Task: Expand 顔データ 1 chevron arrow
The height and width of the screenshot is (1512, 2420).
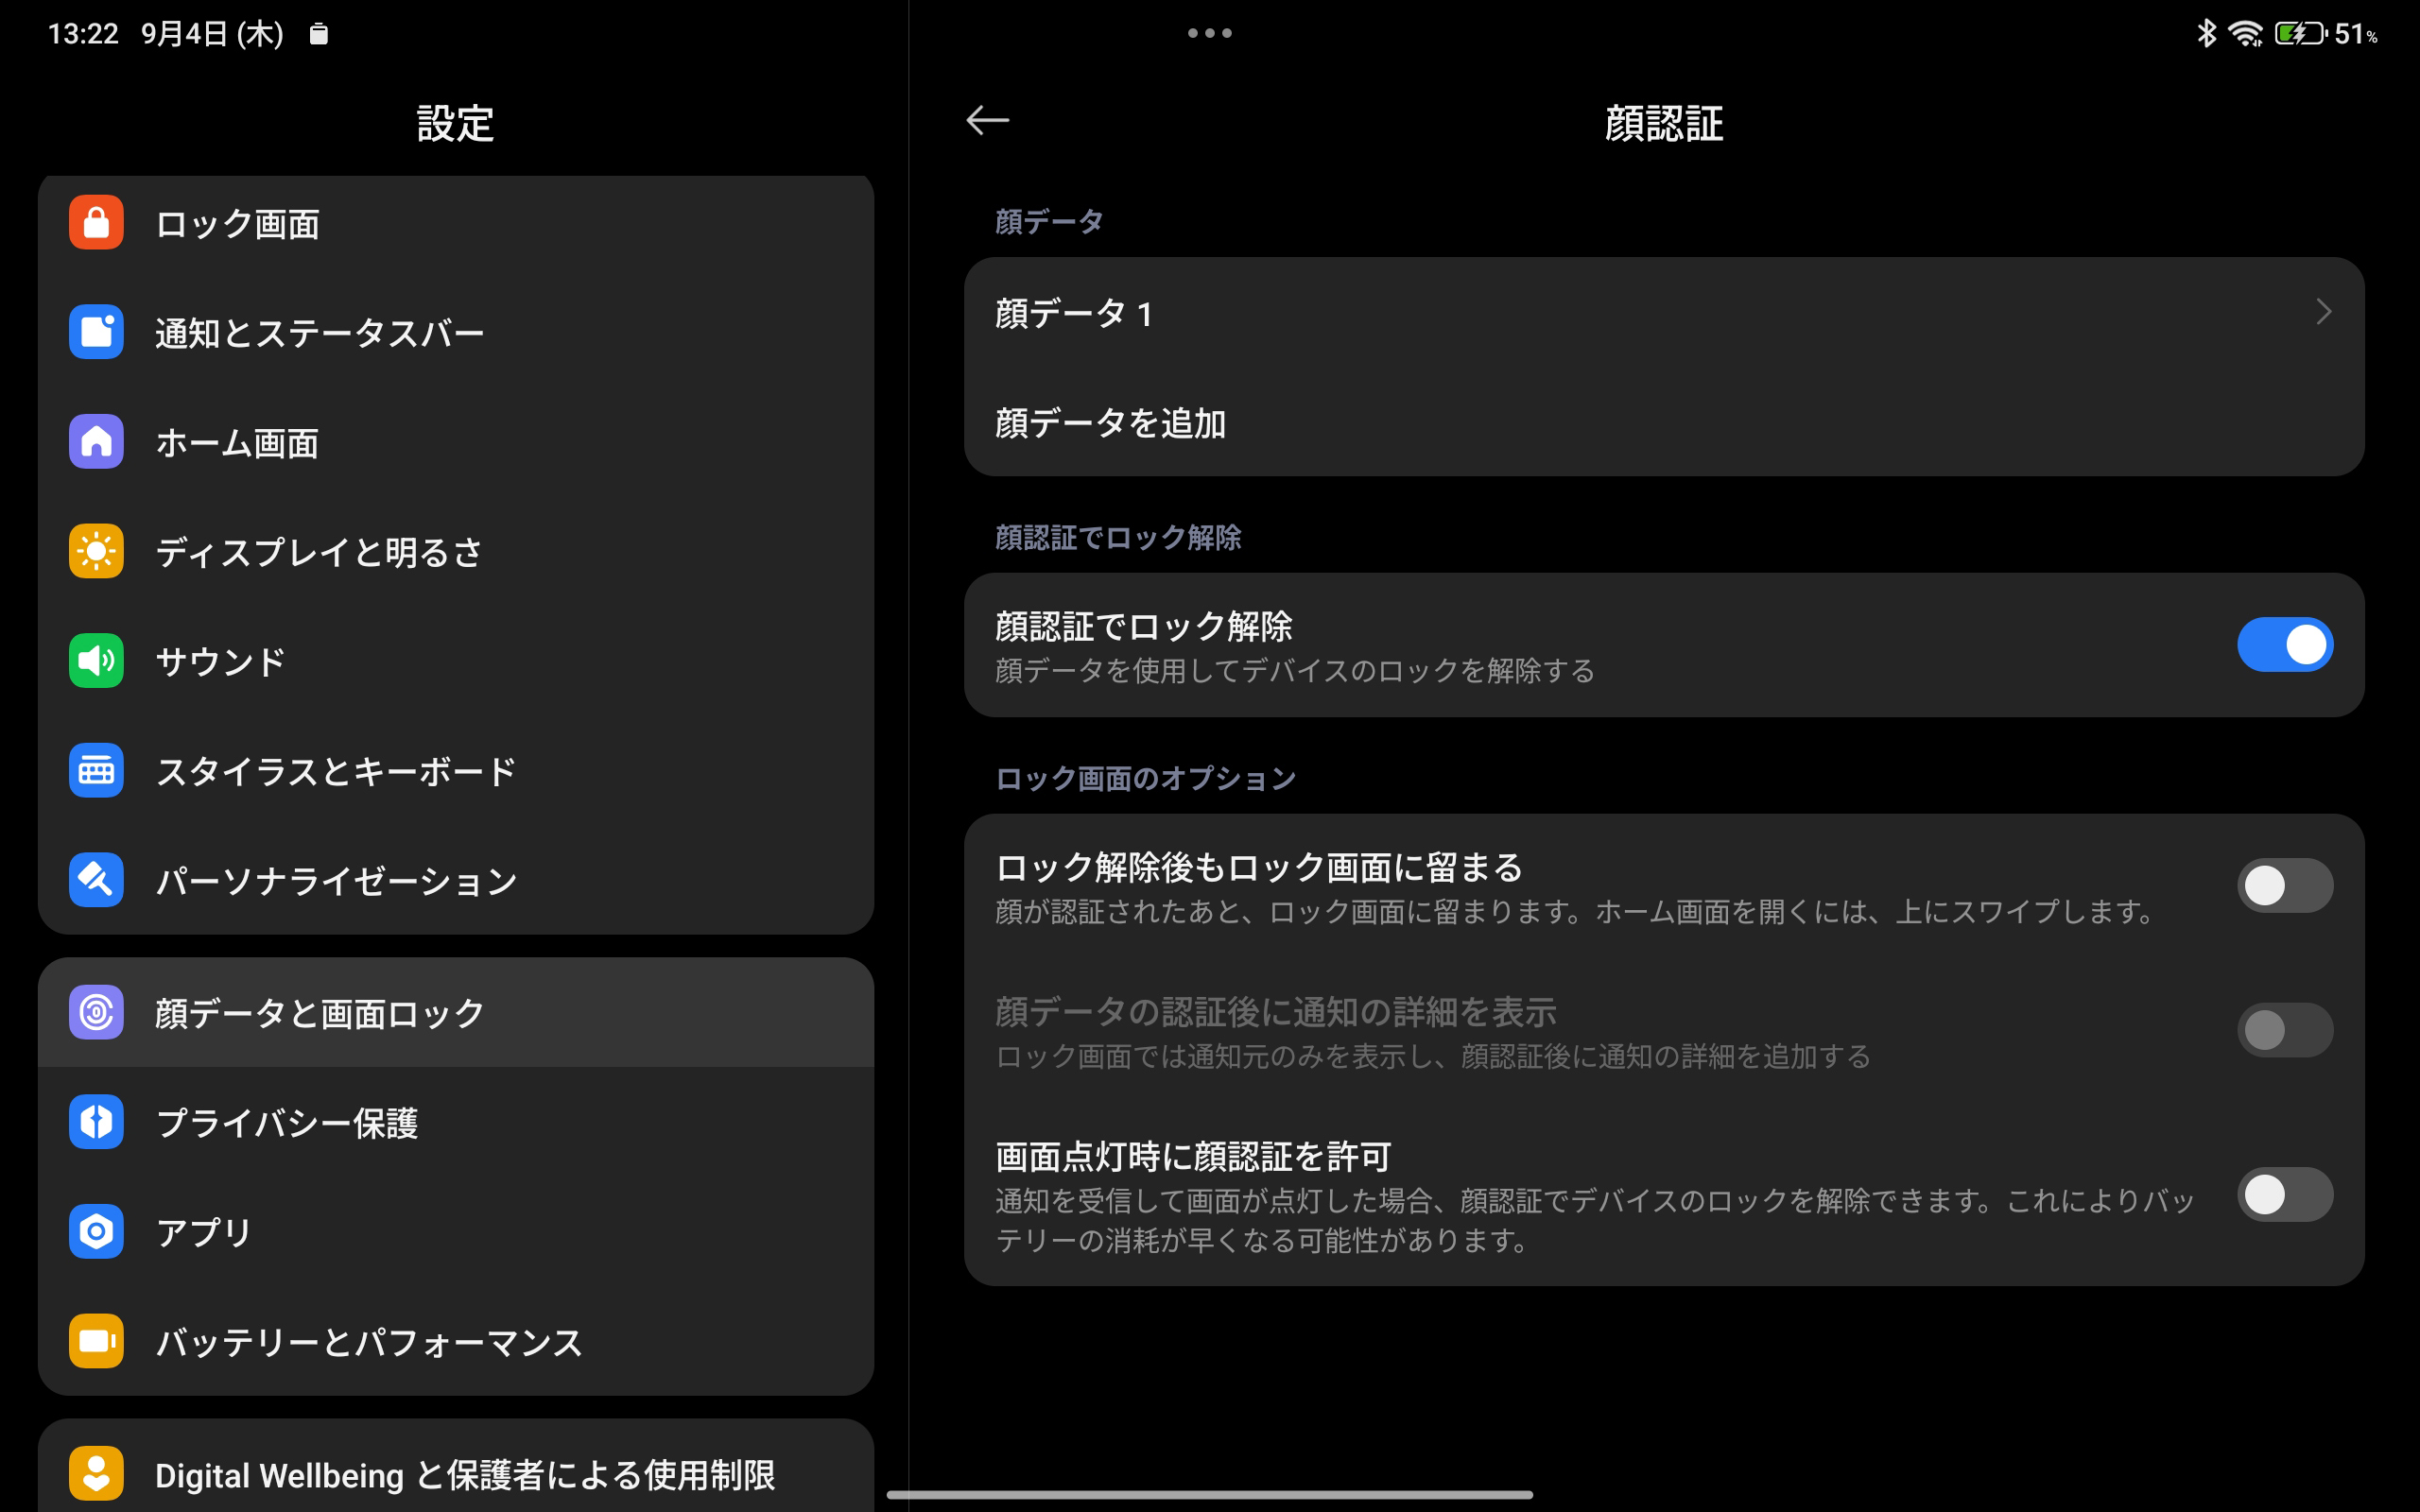Action: 2323,312
